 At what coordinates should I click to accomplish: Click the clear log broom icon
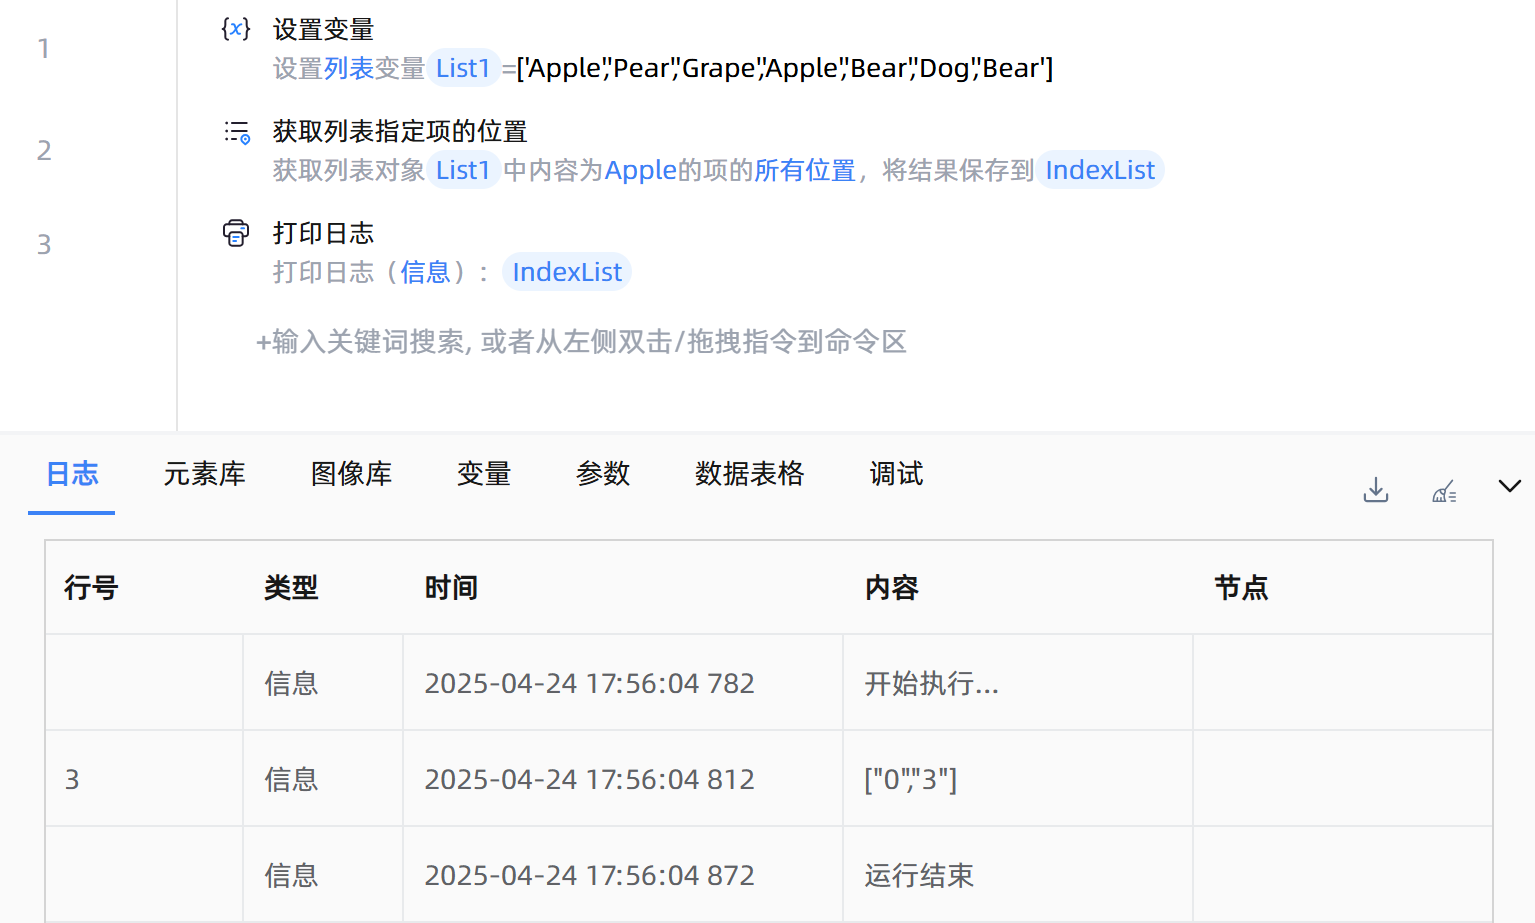coord(1444,491)
